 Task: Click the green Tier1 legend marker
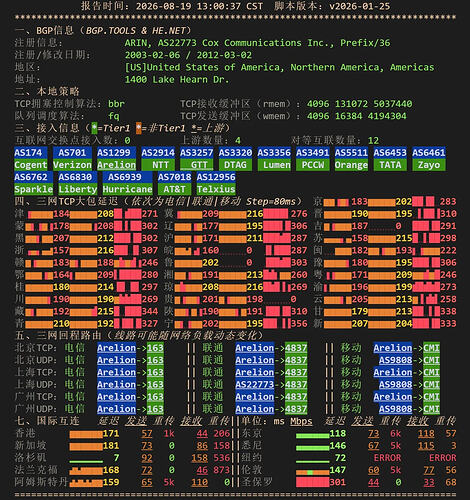pos(94,128)
